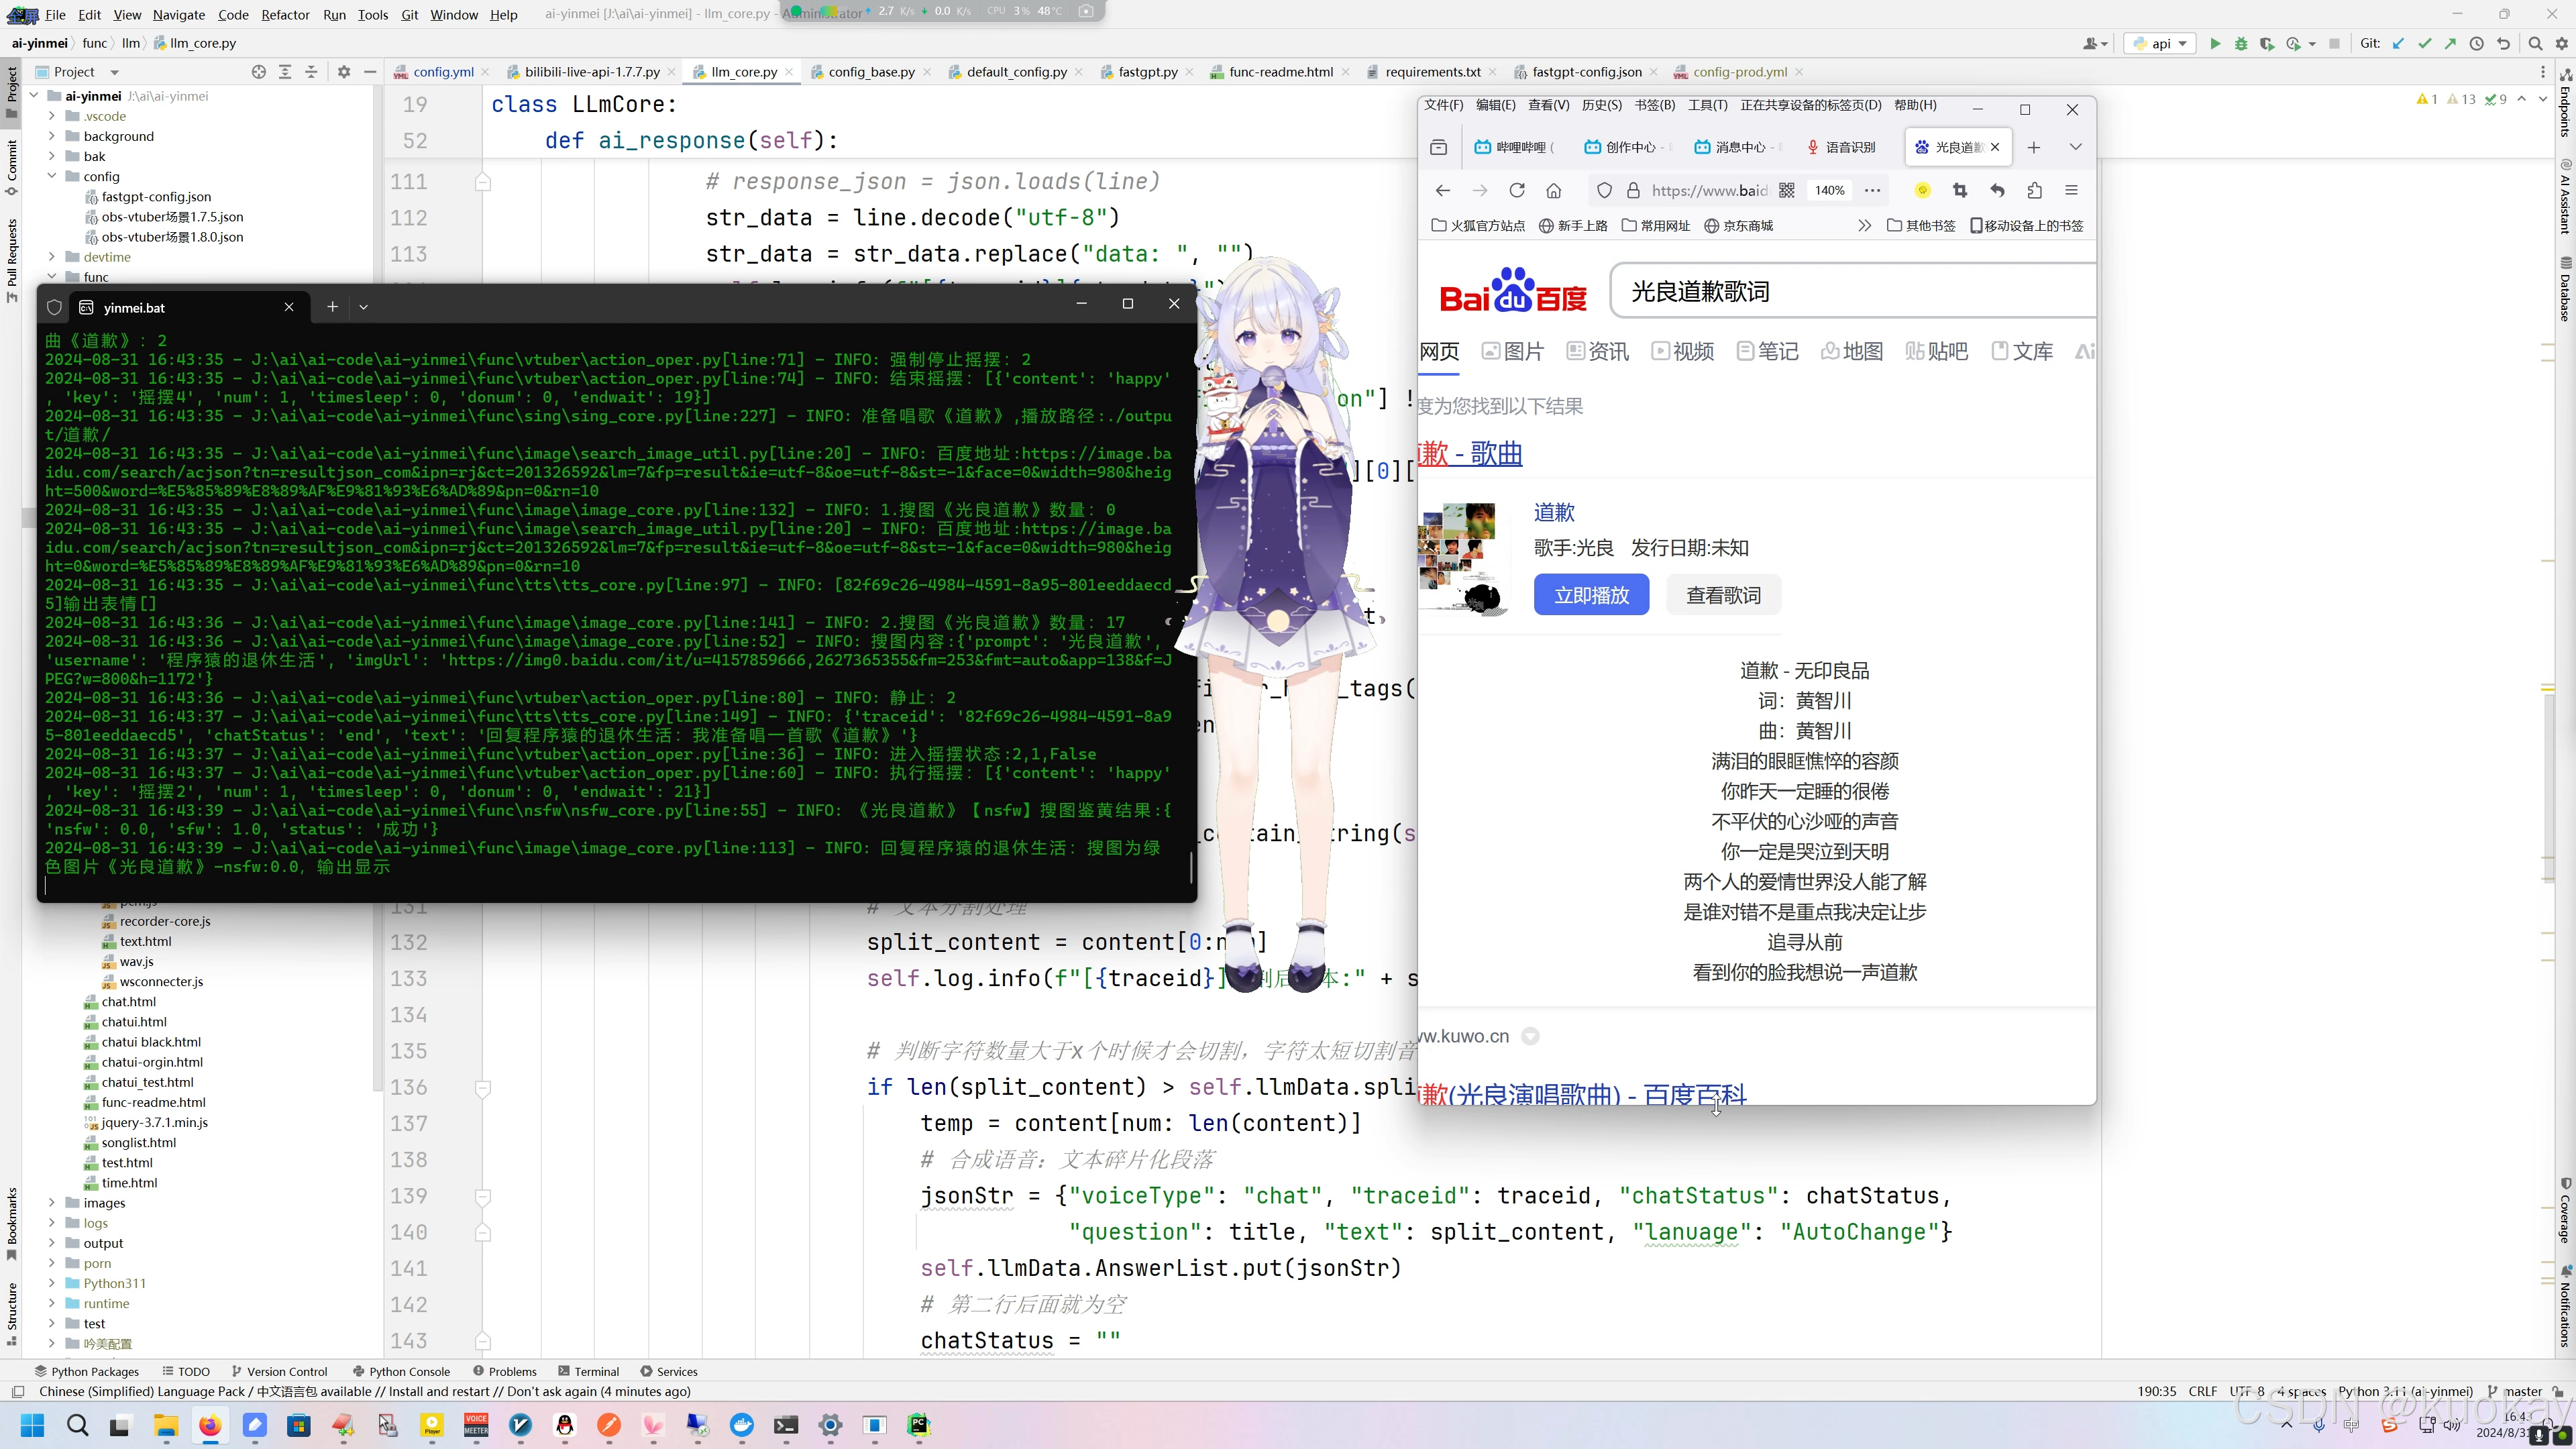Click the 查看歌词 button
Screen dimensions: 2576x1449
coord(1723,595)
